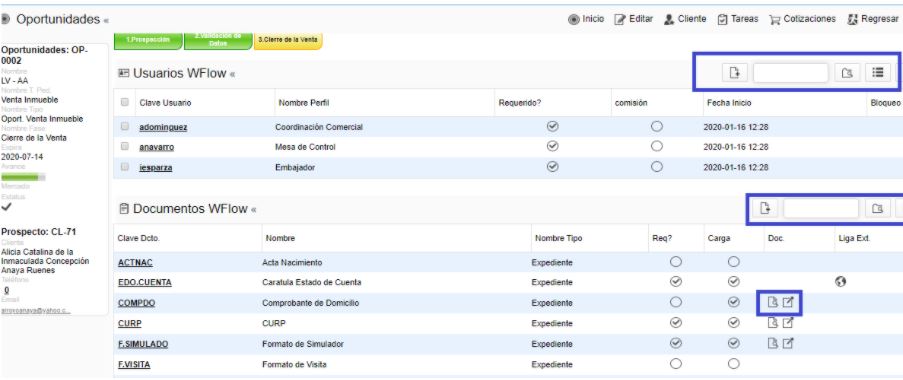Toggle Req? circle for Acta Nacimiento
This screenshot has width=903, height=380.
tap(676, 262)
